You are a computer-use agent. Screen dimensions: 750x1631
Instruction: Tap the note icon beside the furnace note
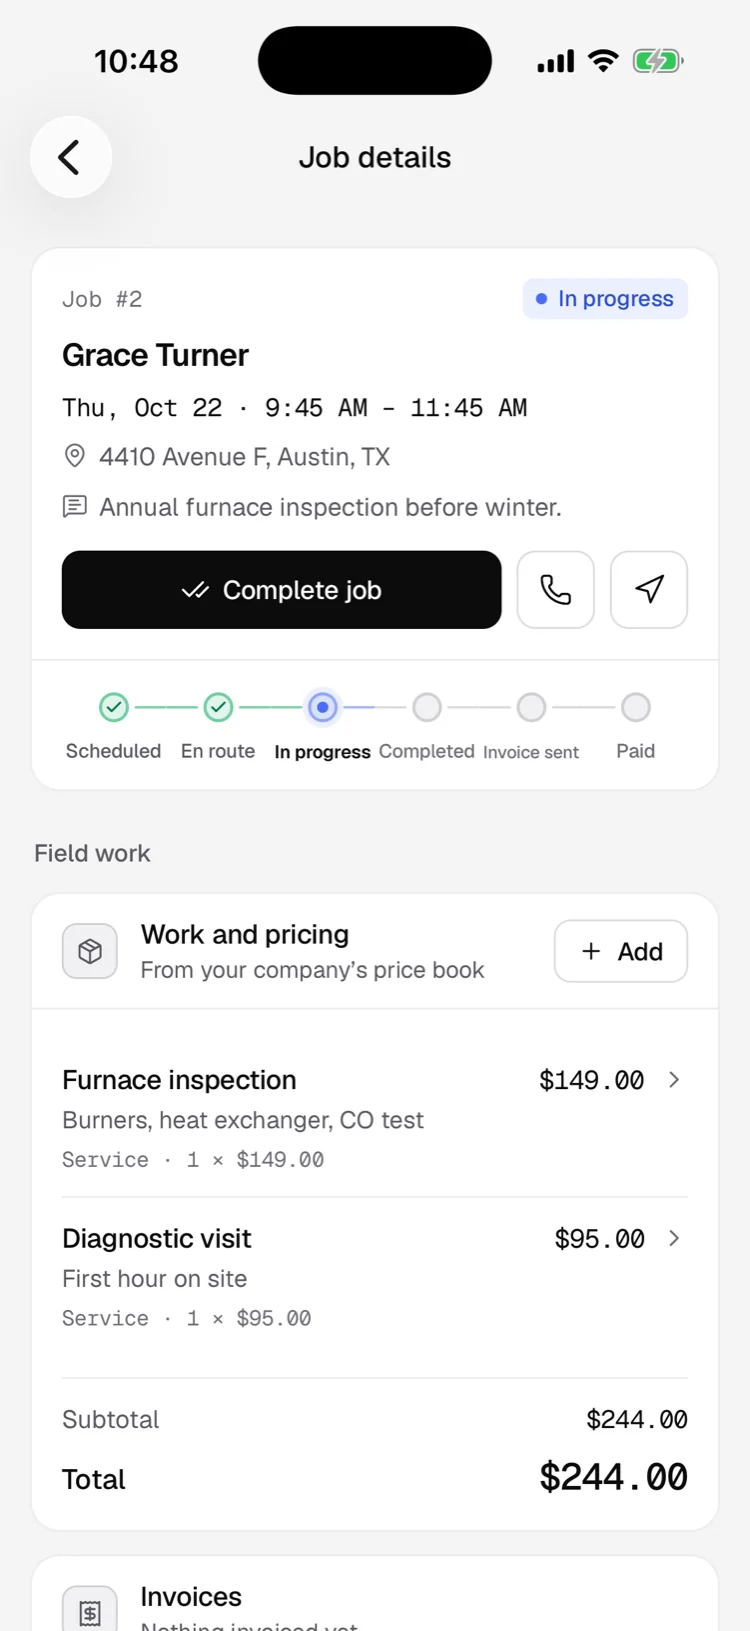click(74, 507)
